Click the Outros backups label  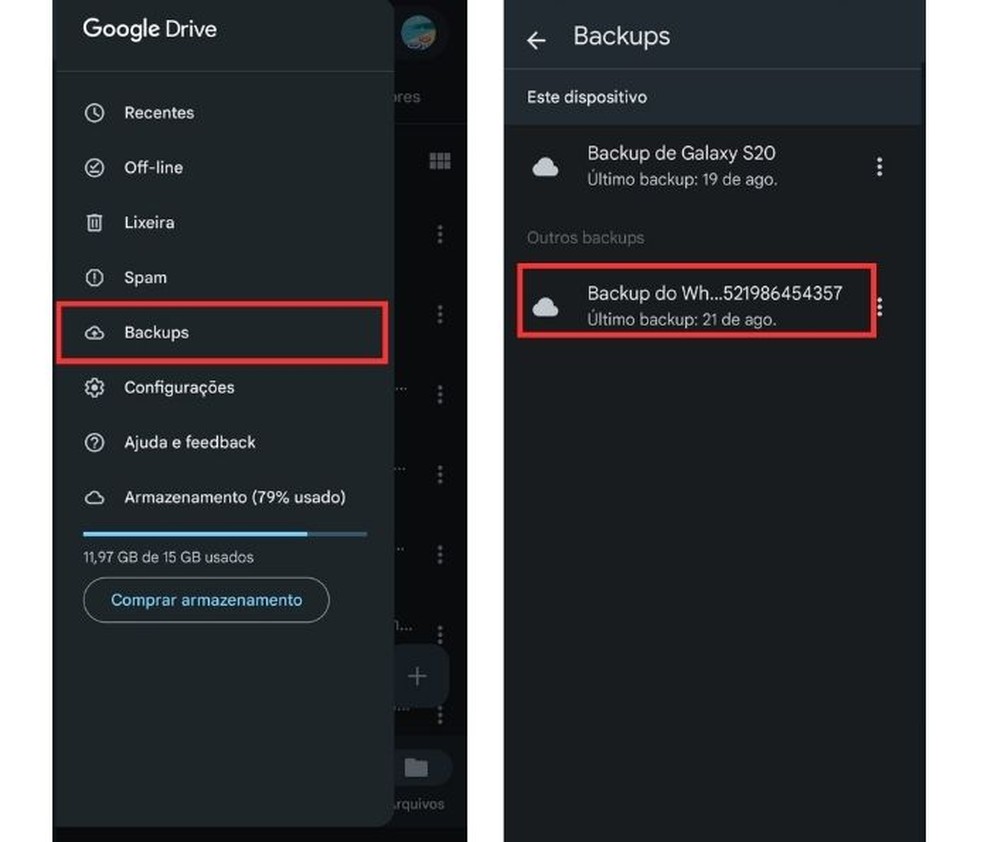click(x=586, y=238)
